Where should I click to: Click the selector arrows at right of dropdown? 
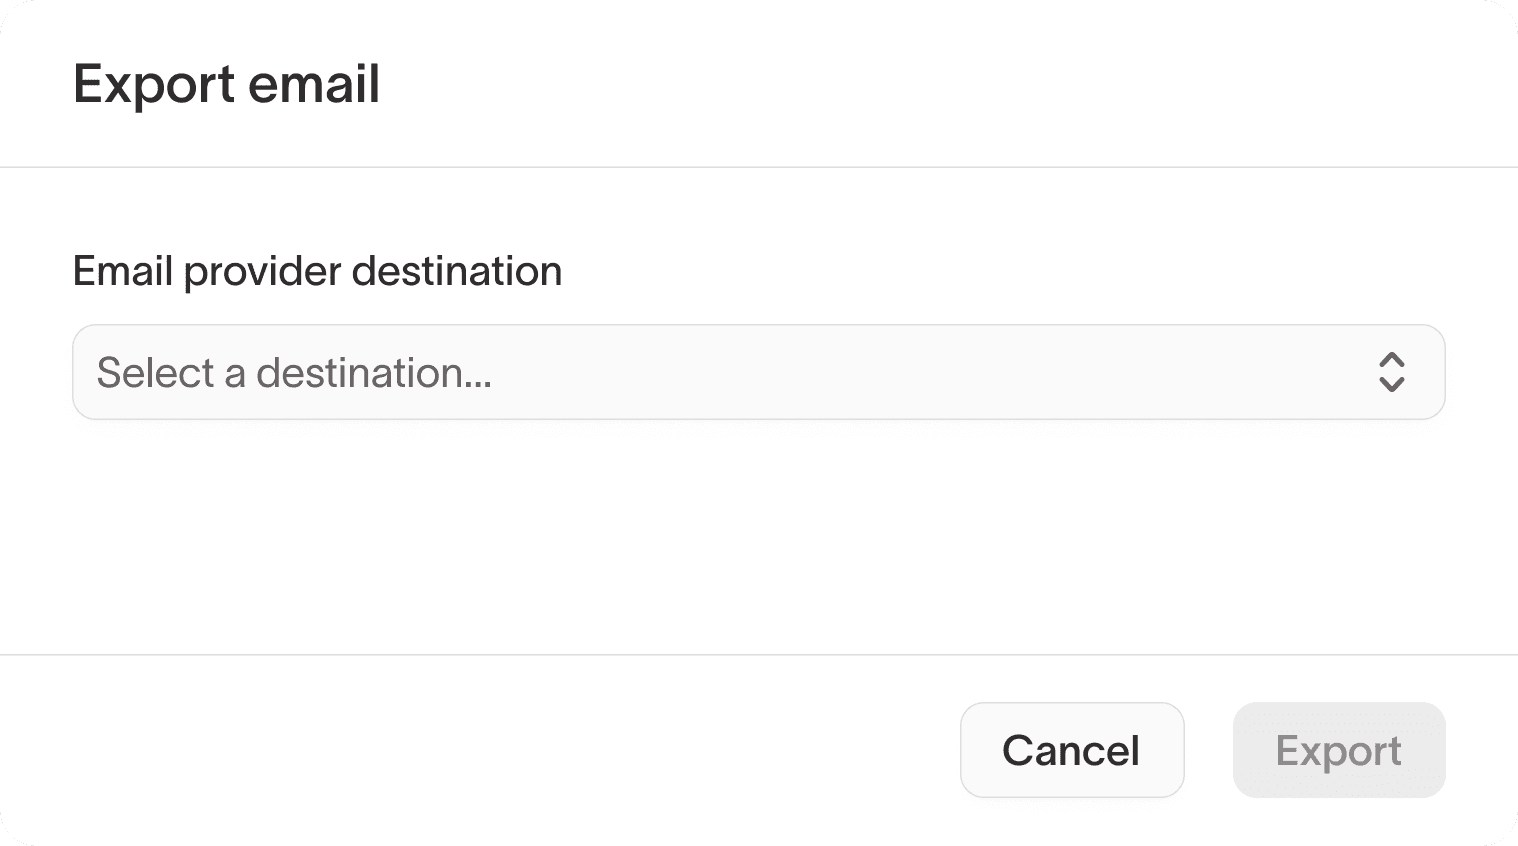1391,372
